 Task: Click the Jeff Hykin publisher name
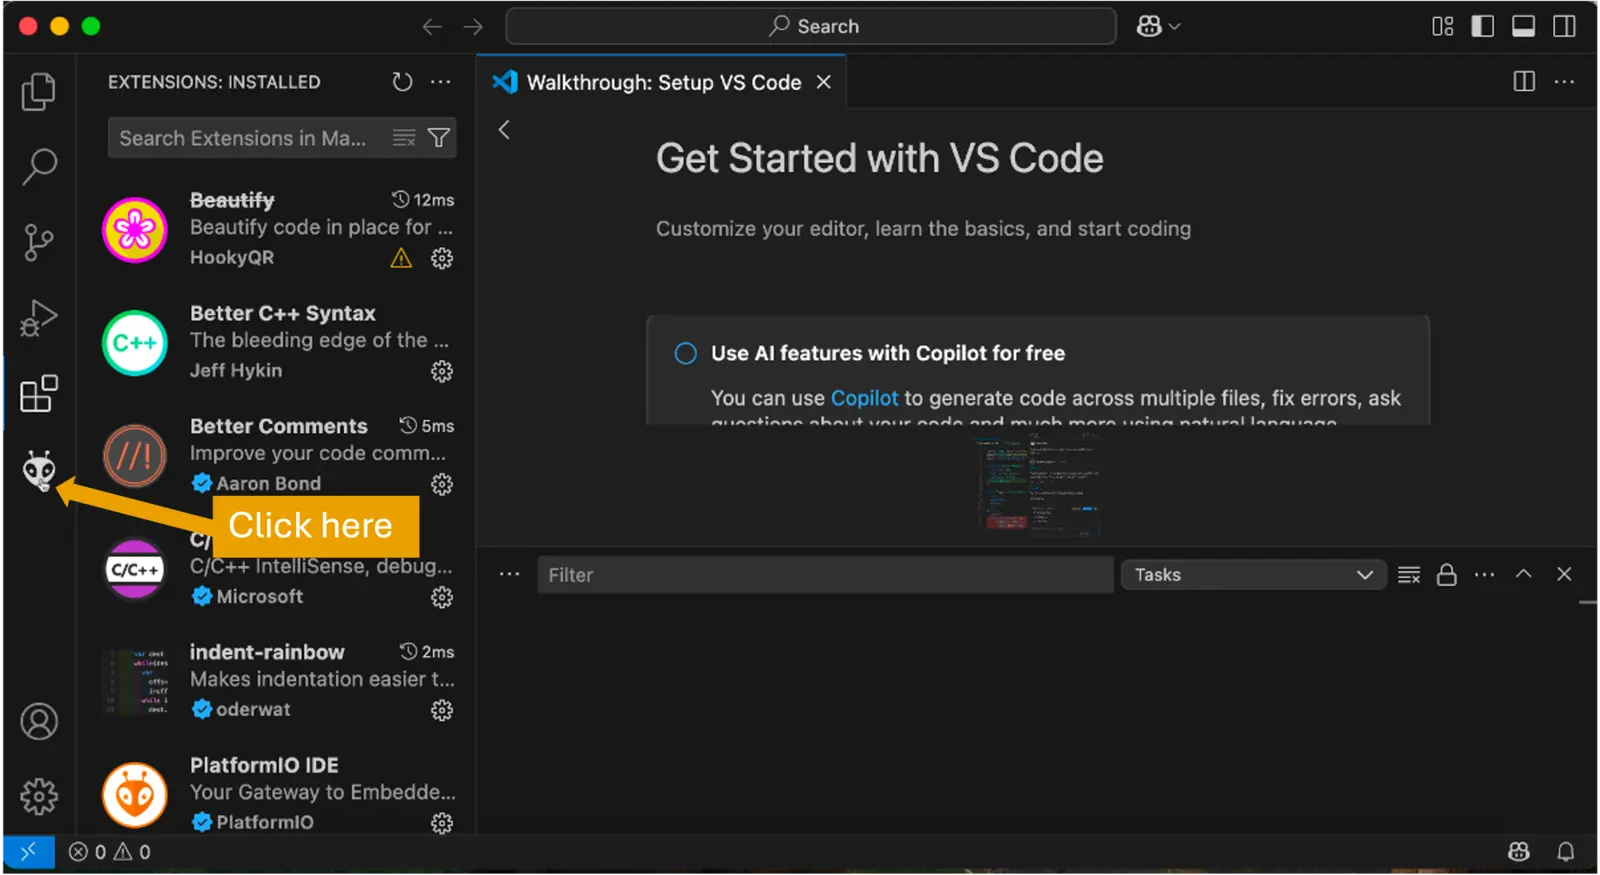[x=236, y=371]
